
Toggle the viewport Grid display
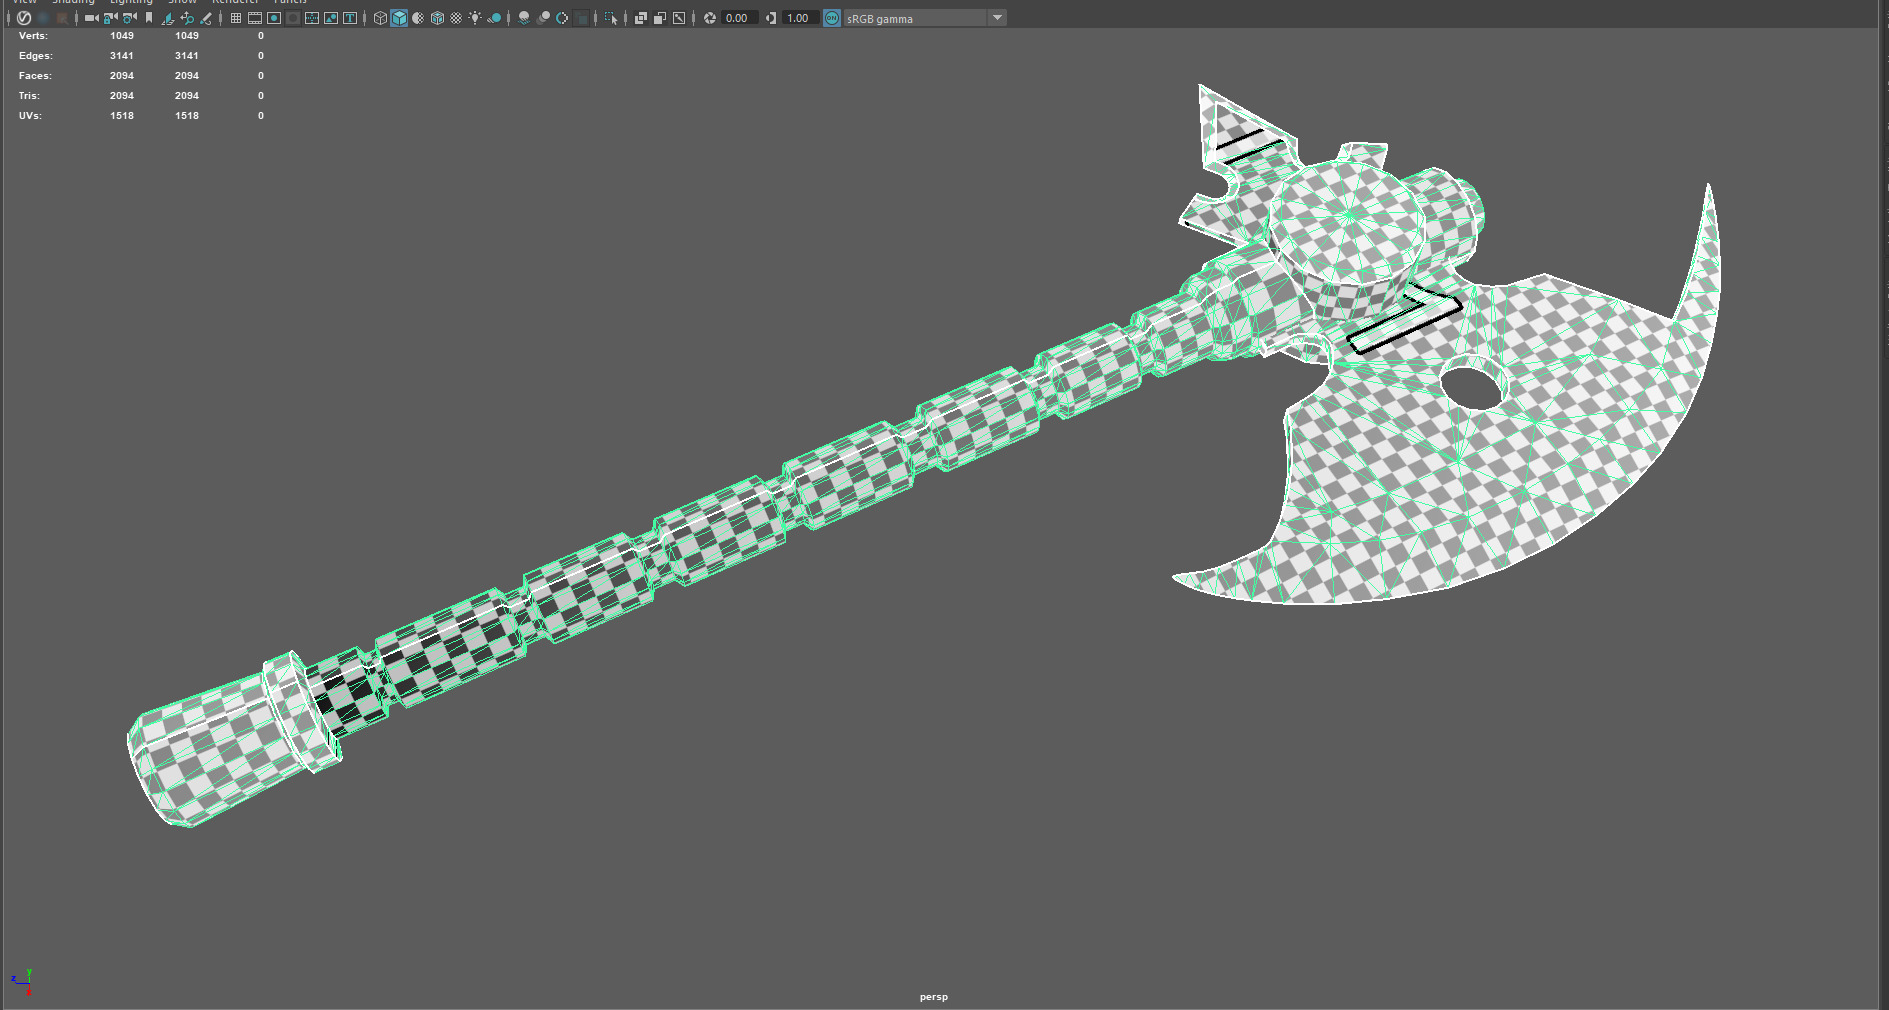(236, 18)
